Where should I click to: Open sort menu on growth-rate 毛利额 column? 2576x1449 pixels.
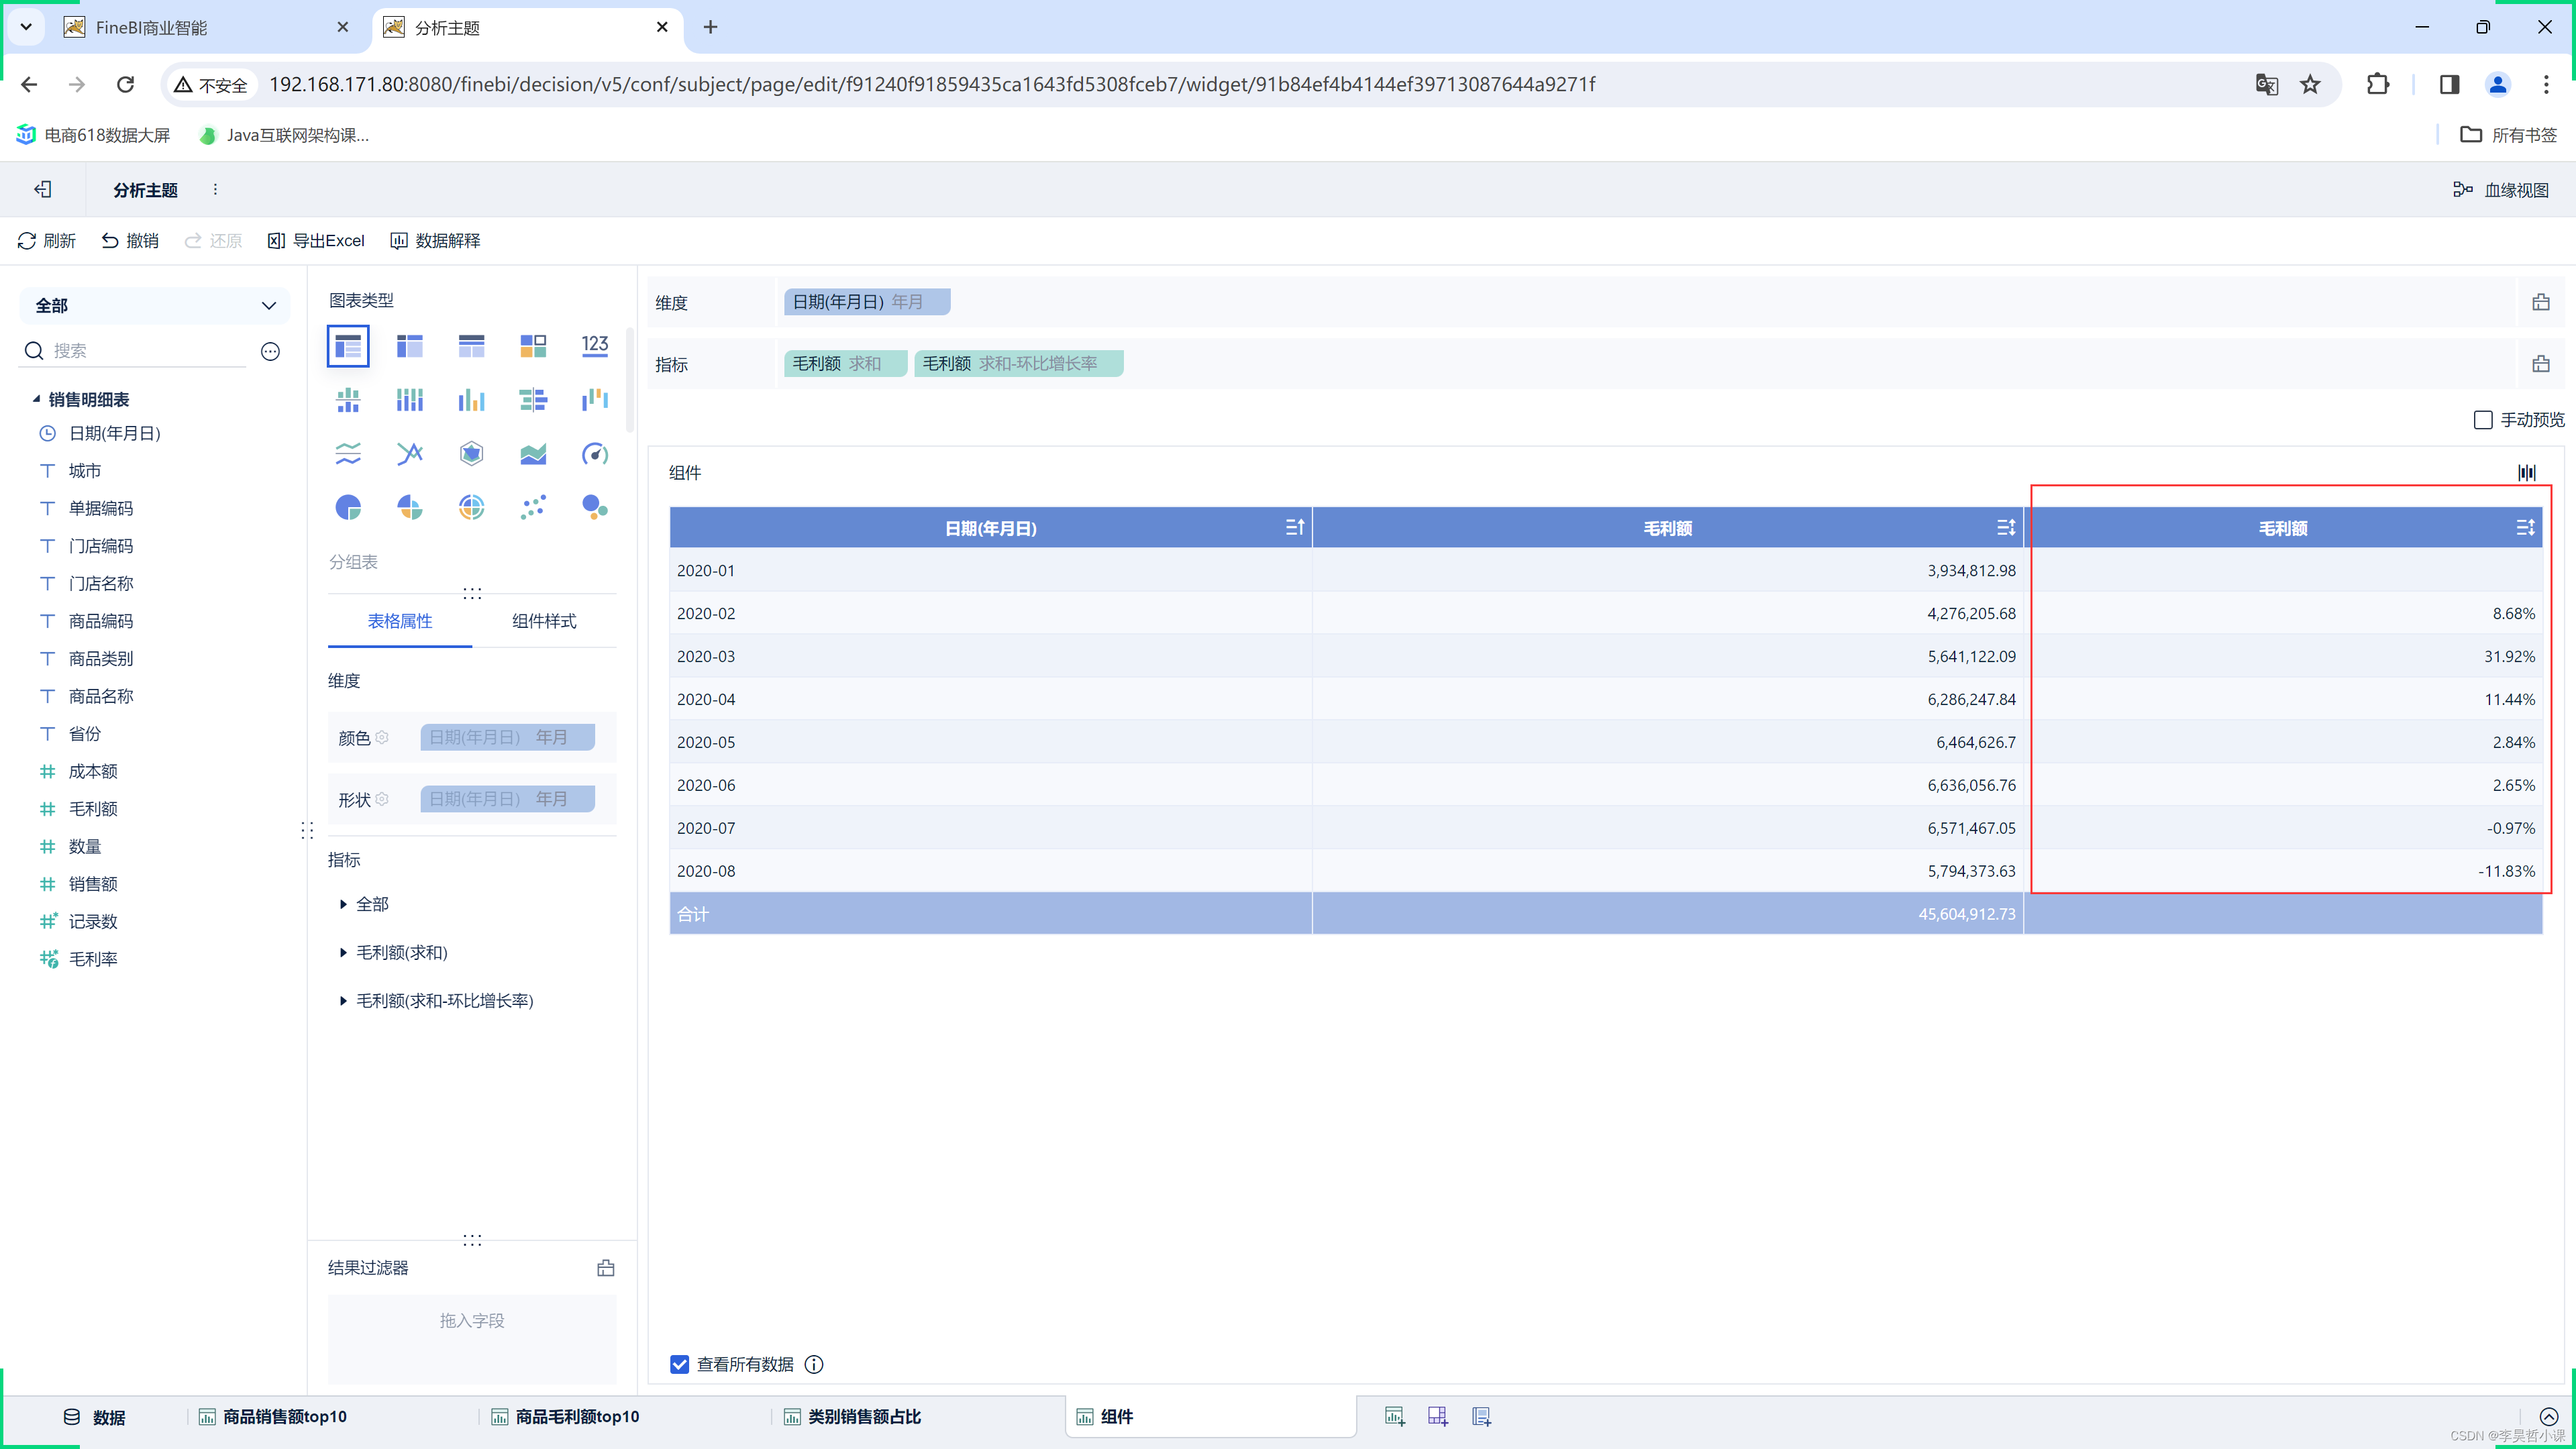click(x=2525, y=527)
